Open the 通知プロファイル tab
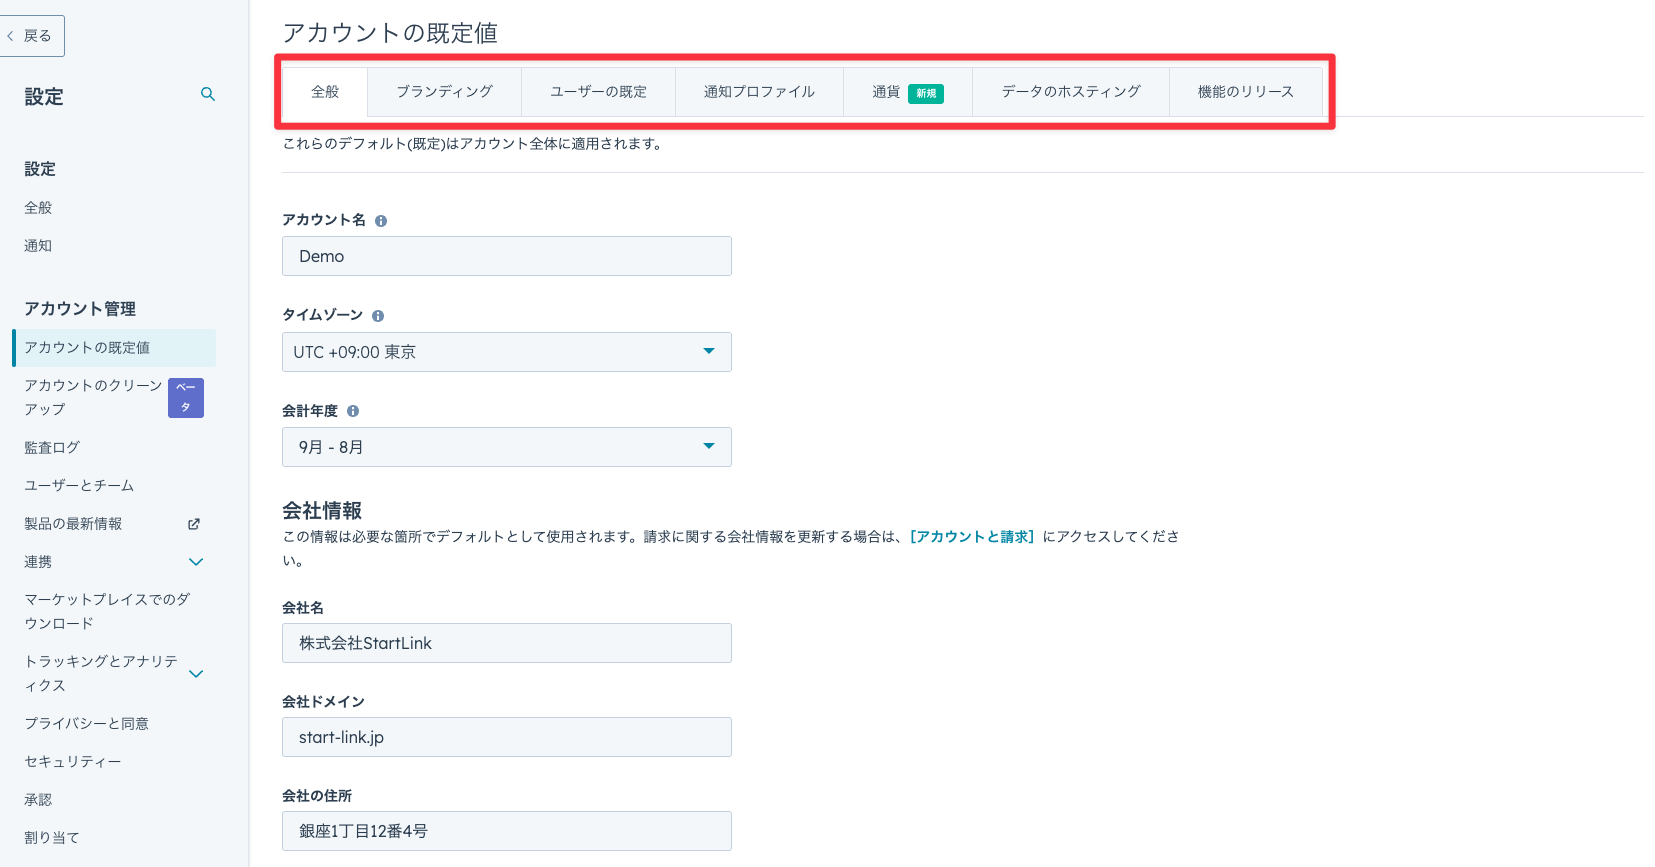 point(759,92)
